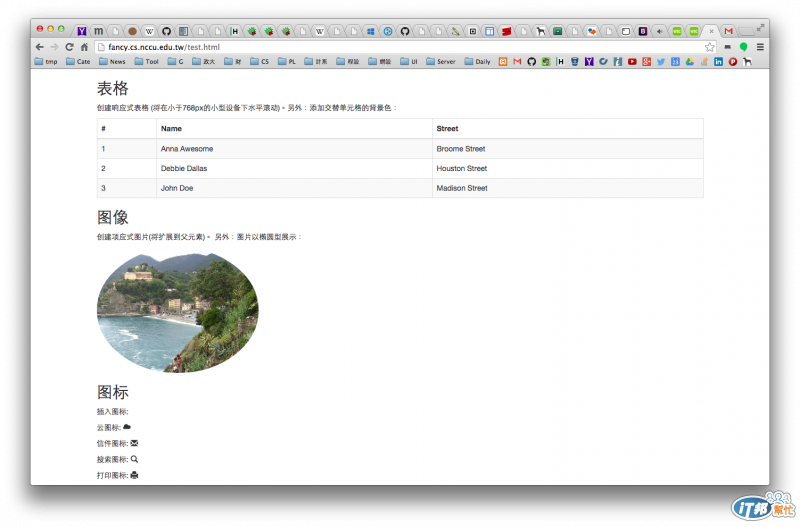Open a new tab
This screenshot has height=527, width=800.
pyautogui.click(x=746, y=31)
